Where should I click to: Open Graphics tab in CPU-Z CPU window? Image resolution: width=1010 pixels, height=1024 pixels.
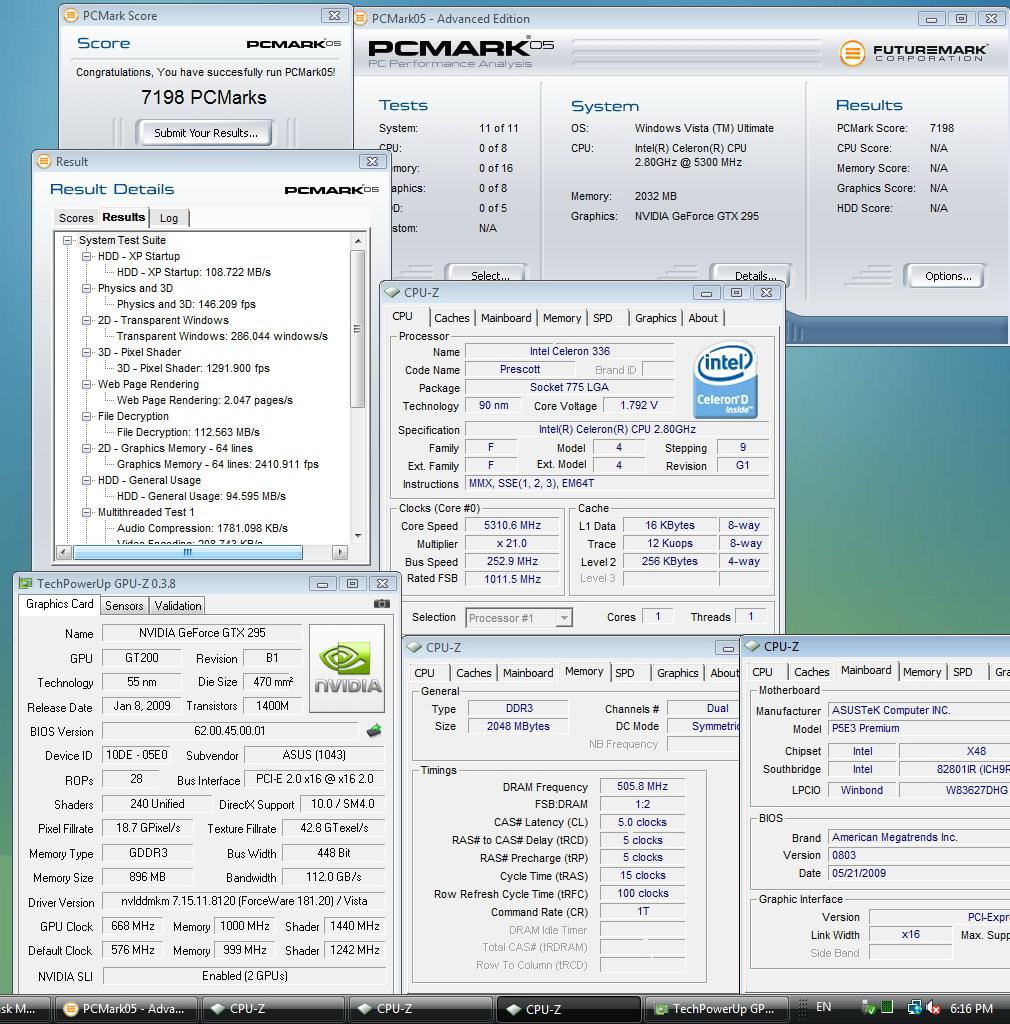coord(655,318)
